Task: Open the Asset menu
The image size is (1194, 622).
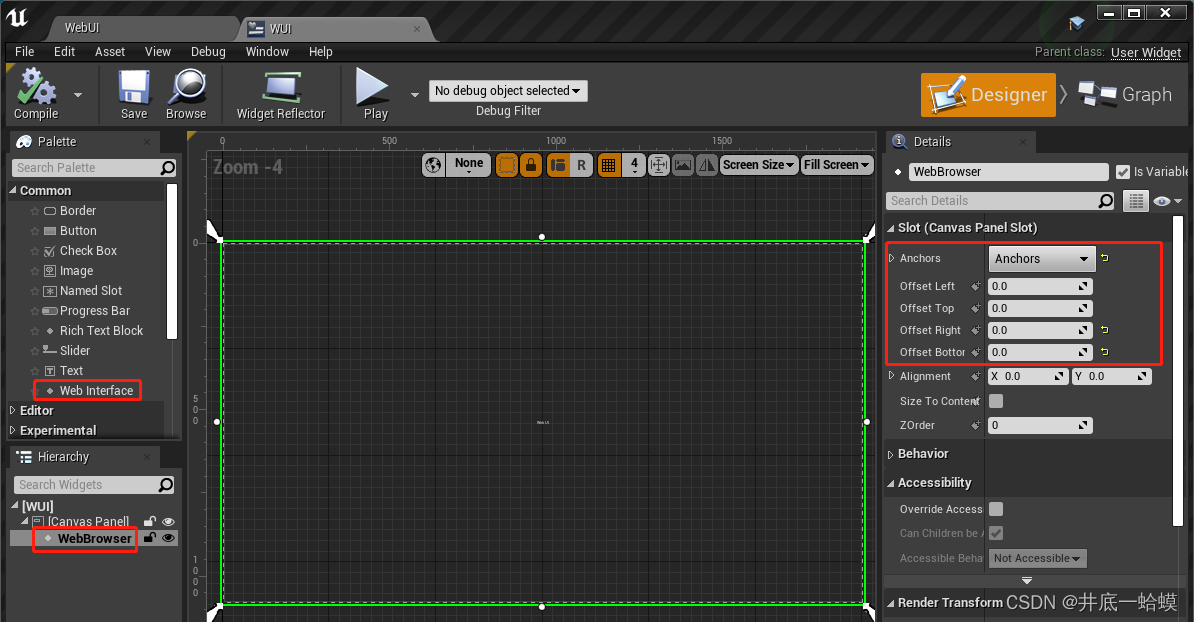Action: pos(110,52)
